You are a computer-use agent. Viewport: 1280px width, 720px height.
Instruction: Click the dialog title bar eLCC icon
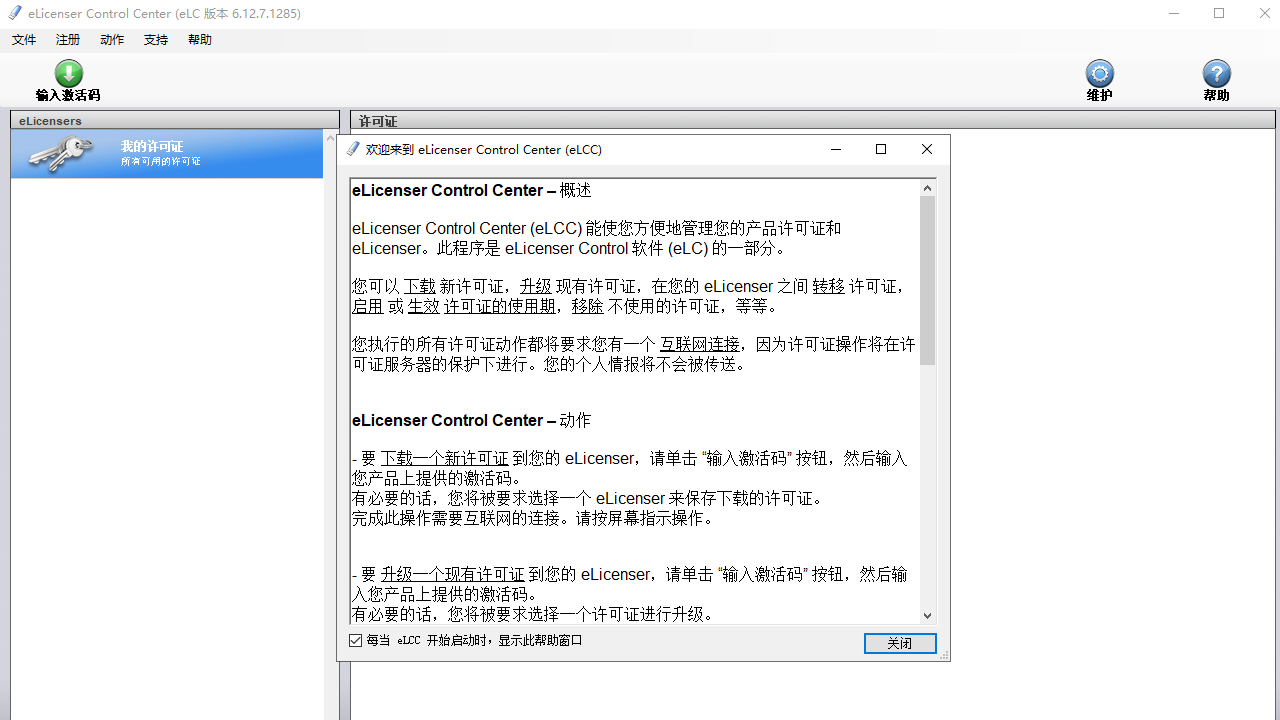tap(352, 148)
